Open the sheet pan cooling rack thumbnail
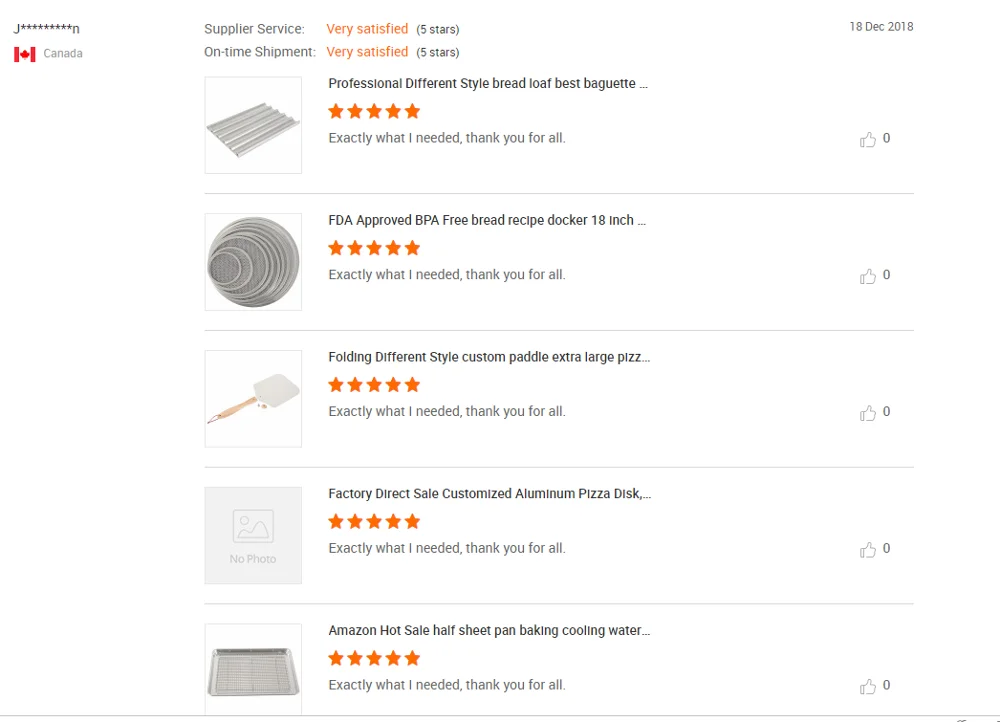This screenshot has height=722, width=1000. [253, 668]
